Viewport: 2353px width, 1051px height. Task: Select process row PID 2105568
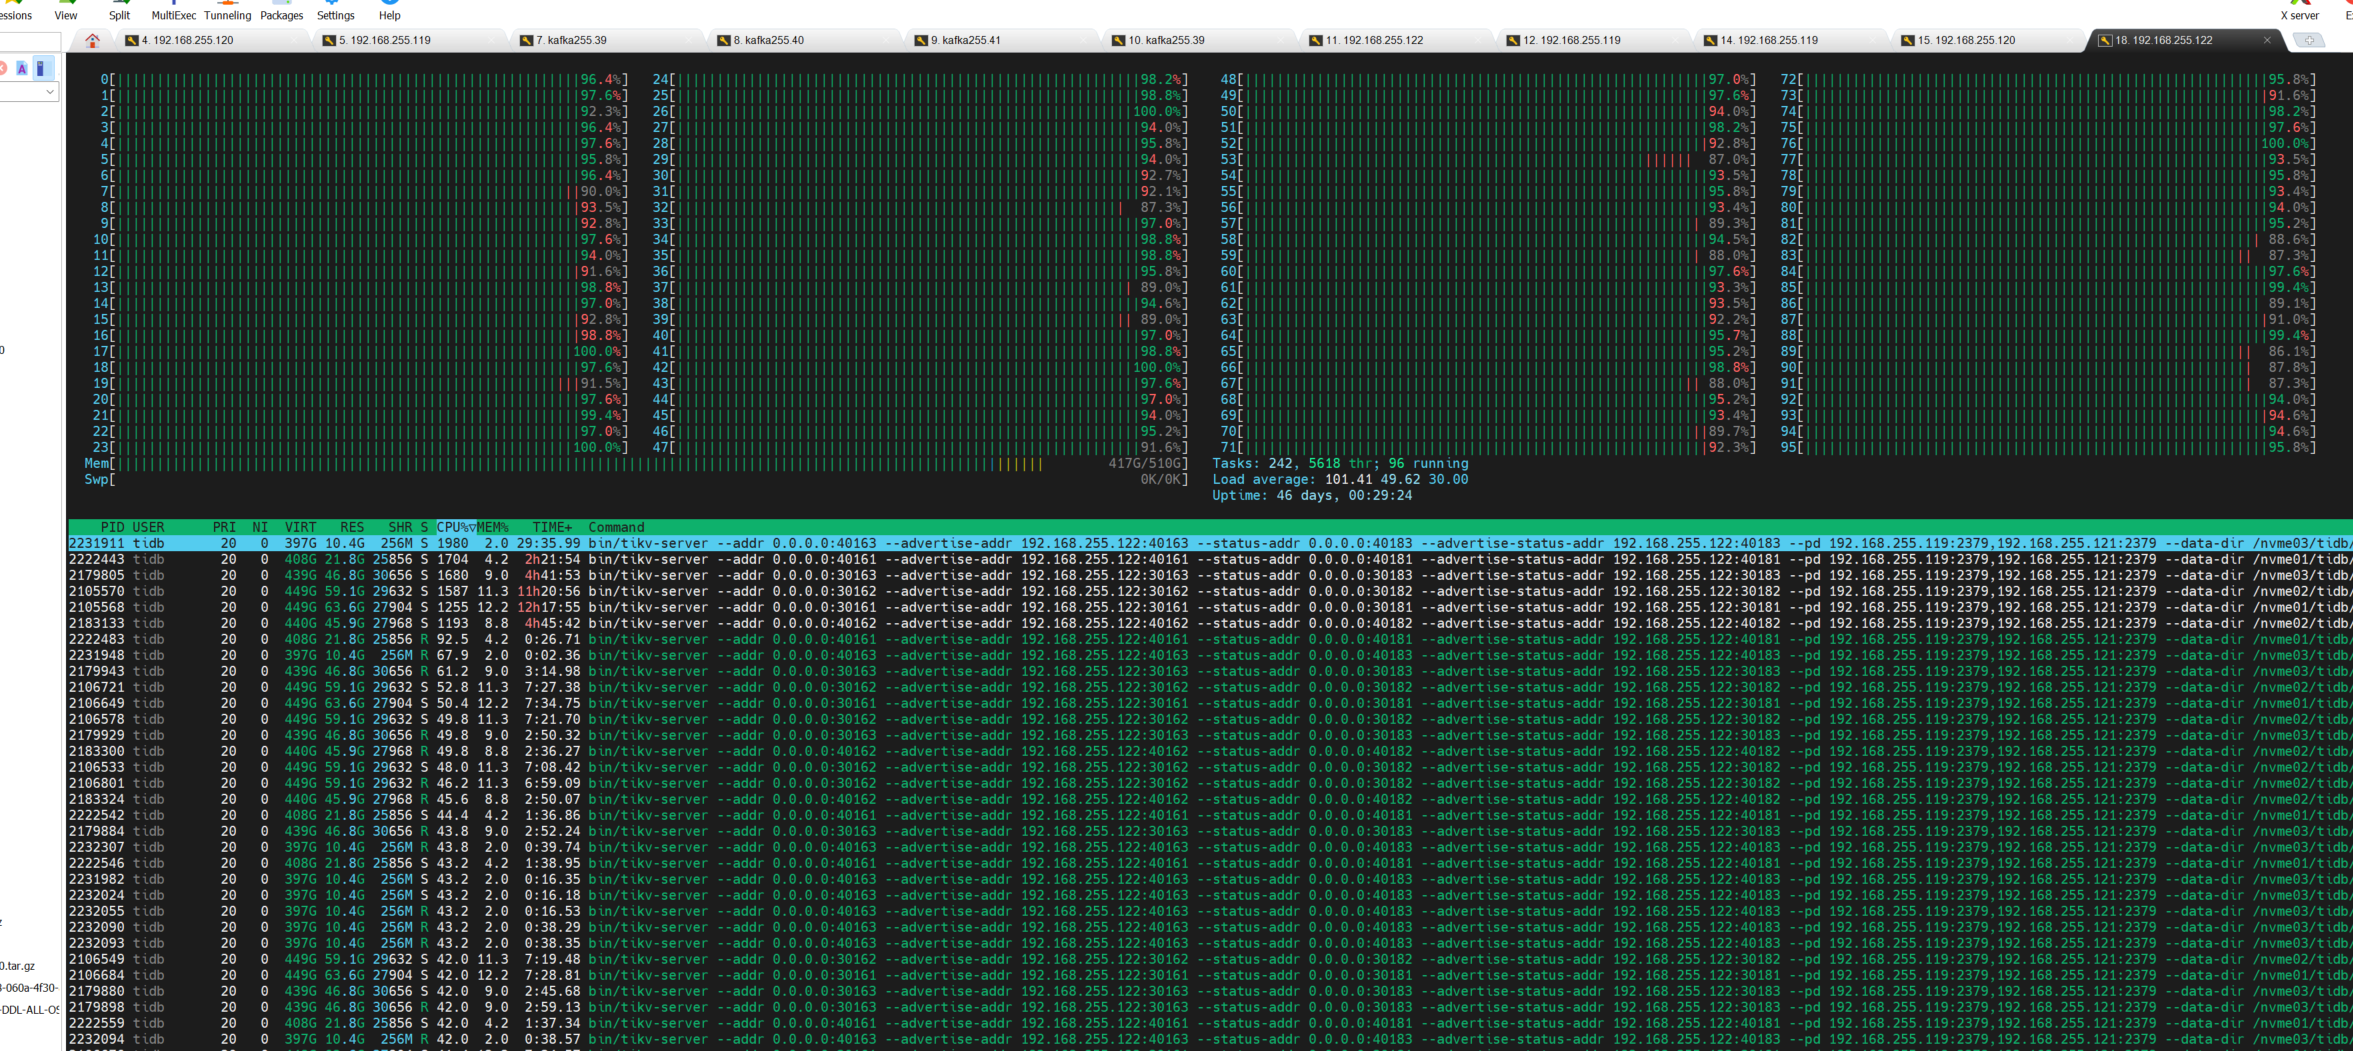(1210, 607)
